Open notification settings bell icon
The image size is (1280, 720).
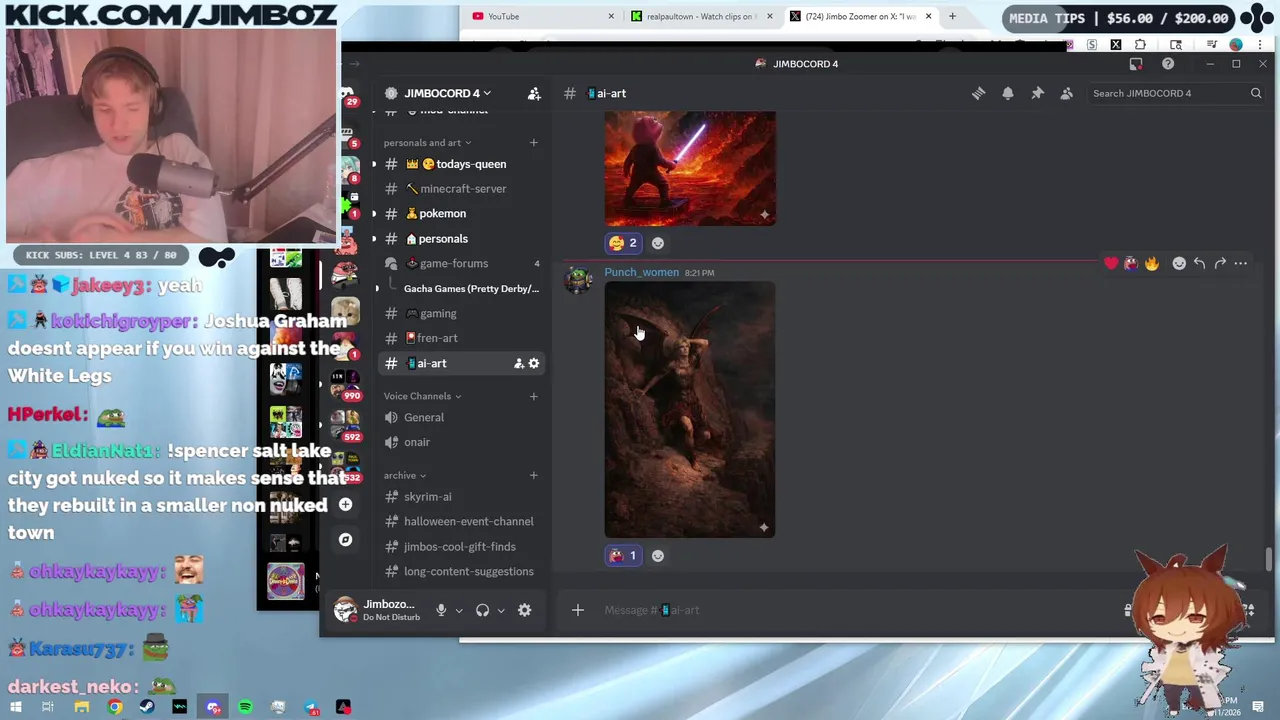click(1008, 93)
